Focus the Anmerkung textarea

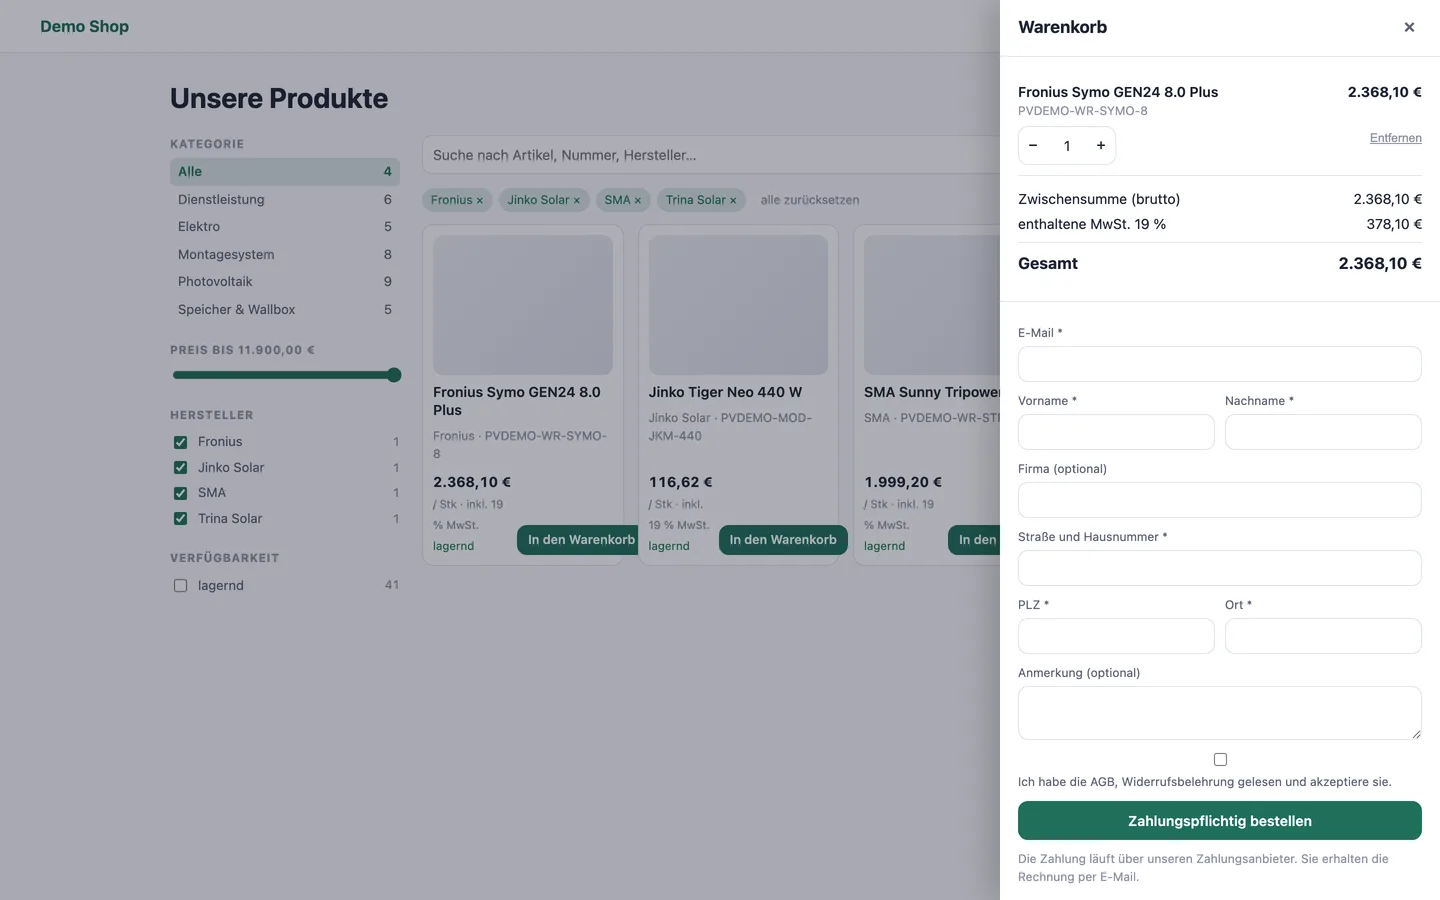point(1220,713)
